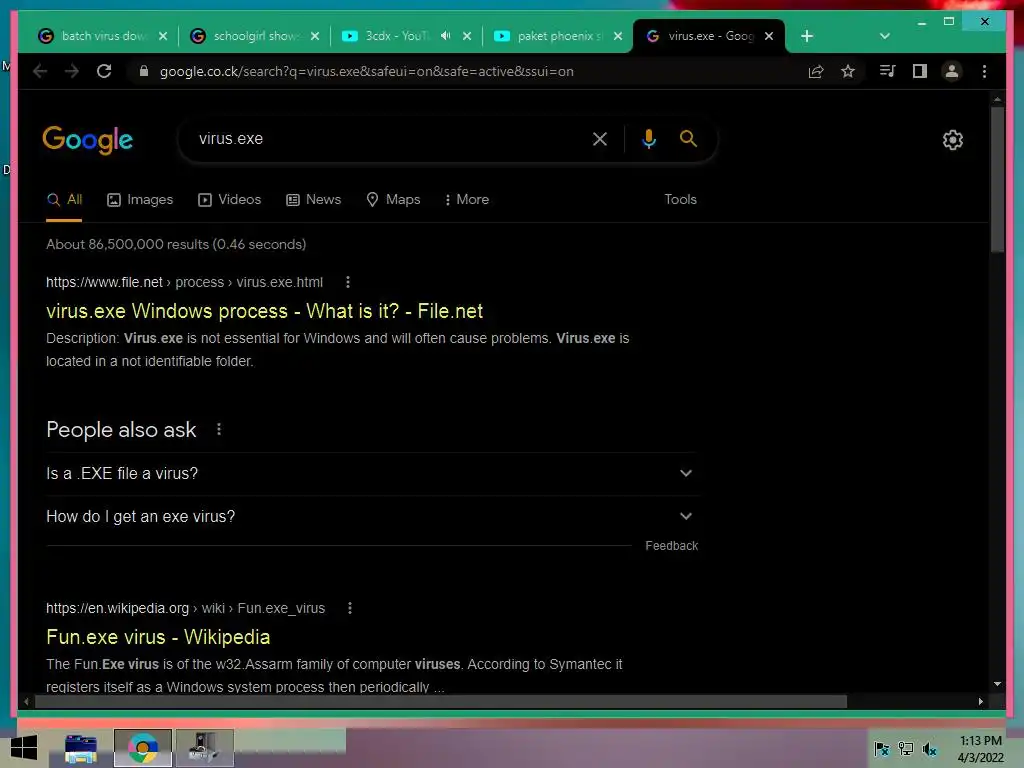This screenshot has height=768, width=1024.
Task: Click the en.wikipedia.org URL breadcrumb
Action: 185,608
